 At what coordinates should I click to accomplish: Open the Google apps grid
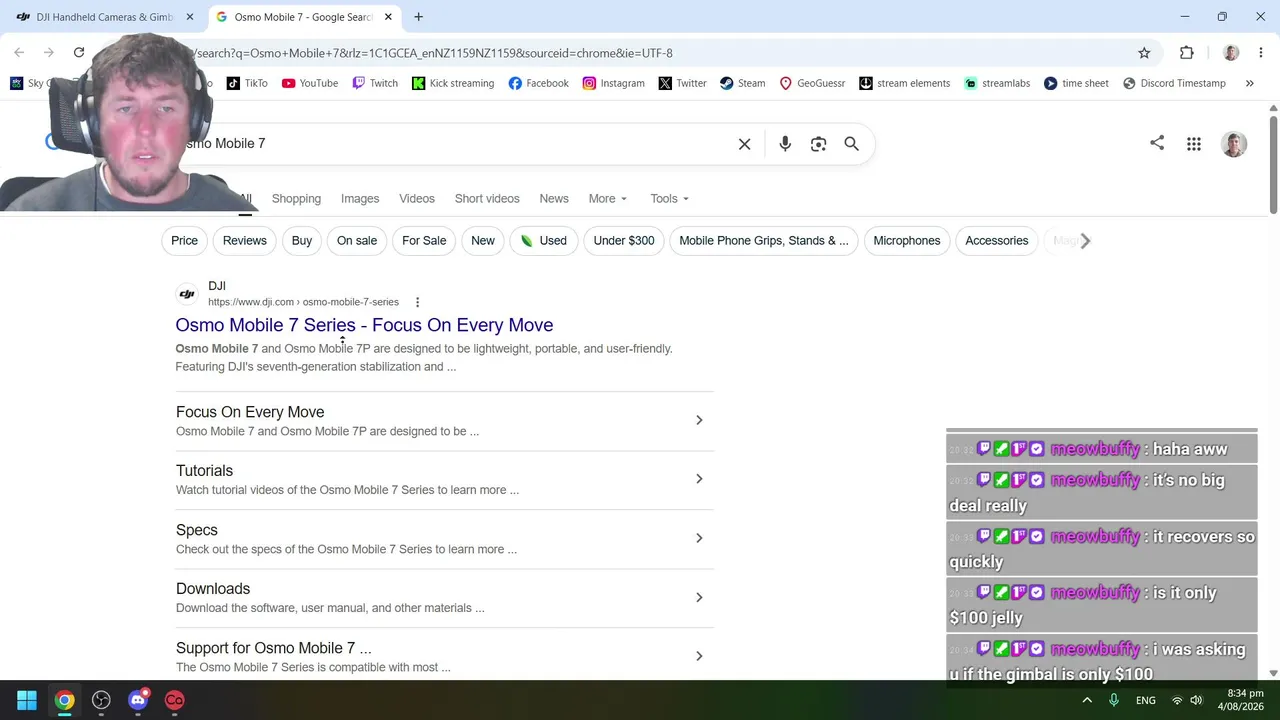pos(1194,144)
